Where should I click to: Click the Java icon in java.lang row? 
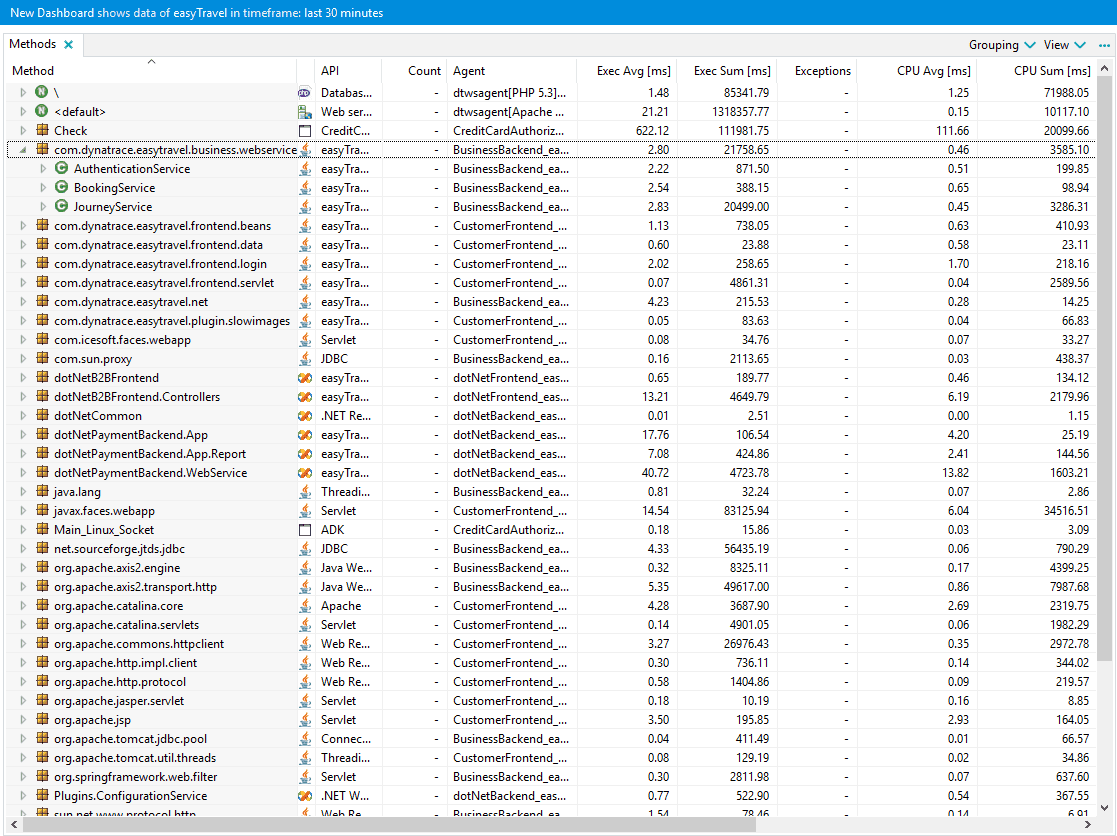point(305,492)
